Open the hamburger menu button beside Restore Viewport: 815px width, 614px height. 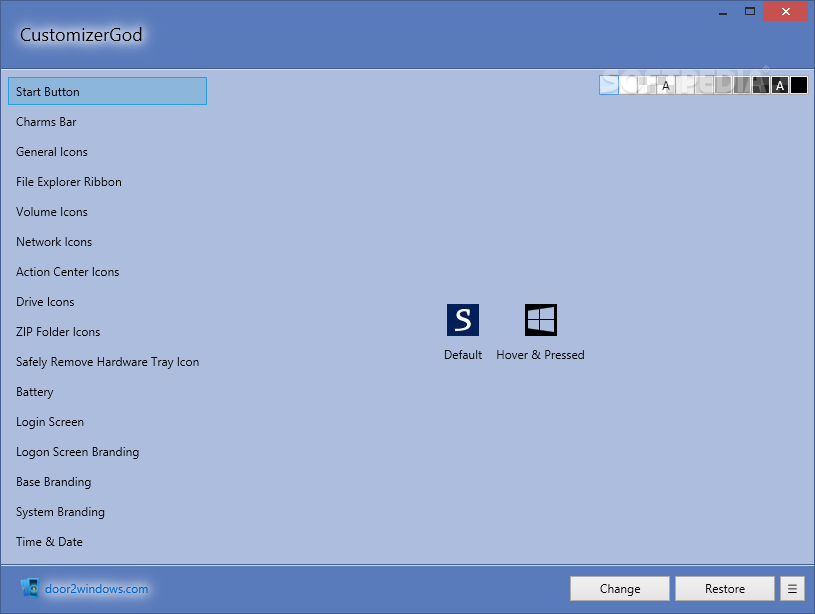pyautogui.click(x=792, y=589)
